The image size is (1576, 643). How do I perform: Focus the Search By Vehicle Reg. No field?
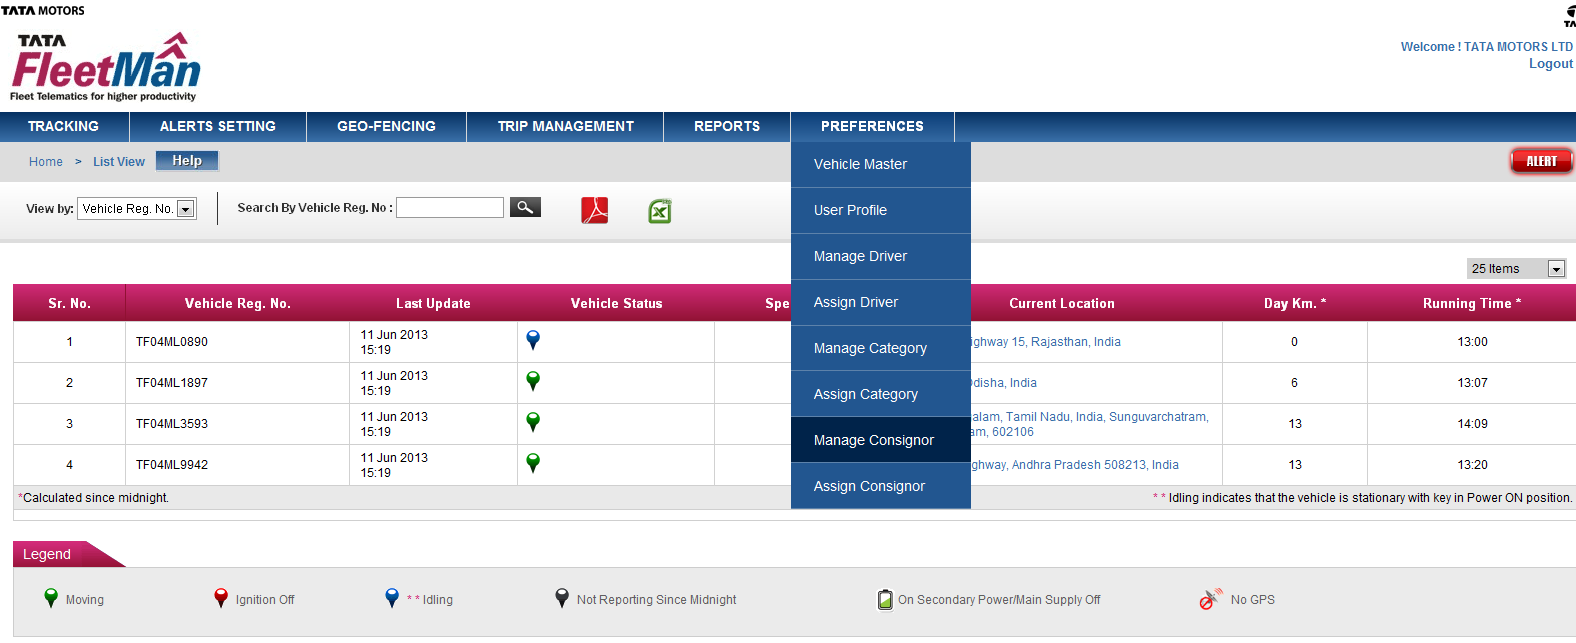(450, 207)
